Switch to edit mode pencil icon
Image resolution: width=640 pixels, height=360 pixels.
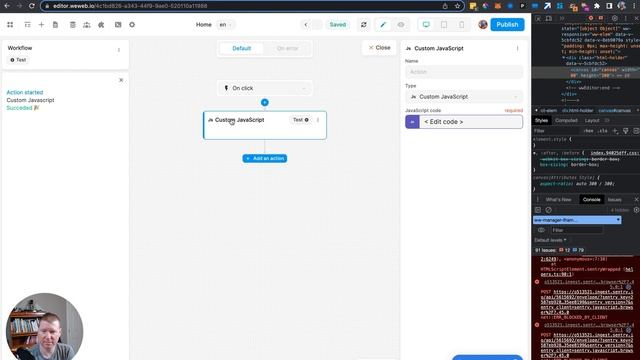(383, 25)
